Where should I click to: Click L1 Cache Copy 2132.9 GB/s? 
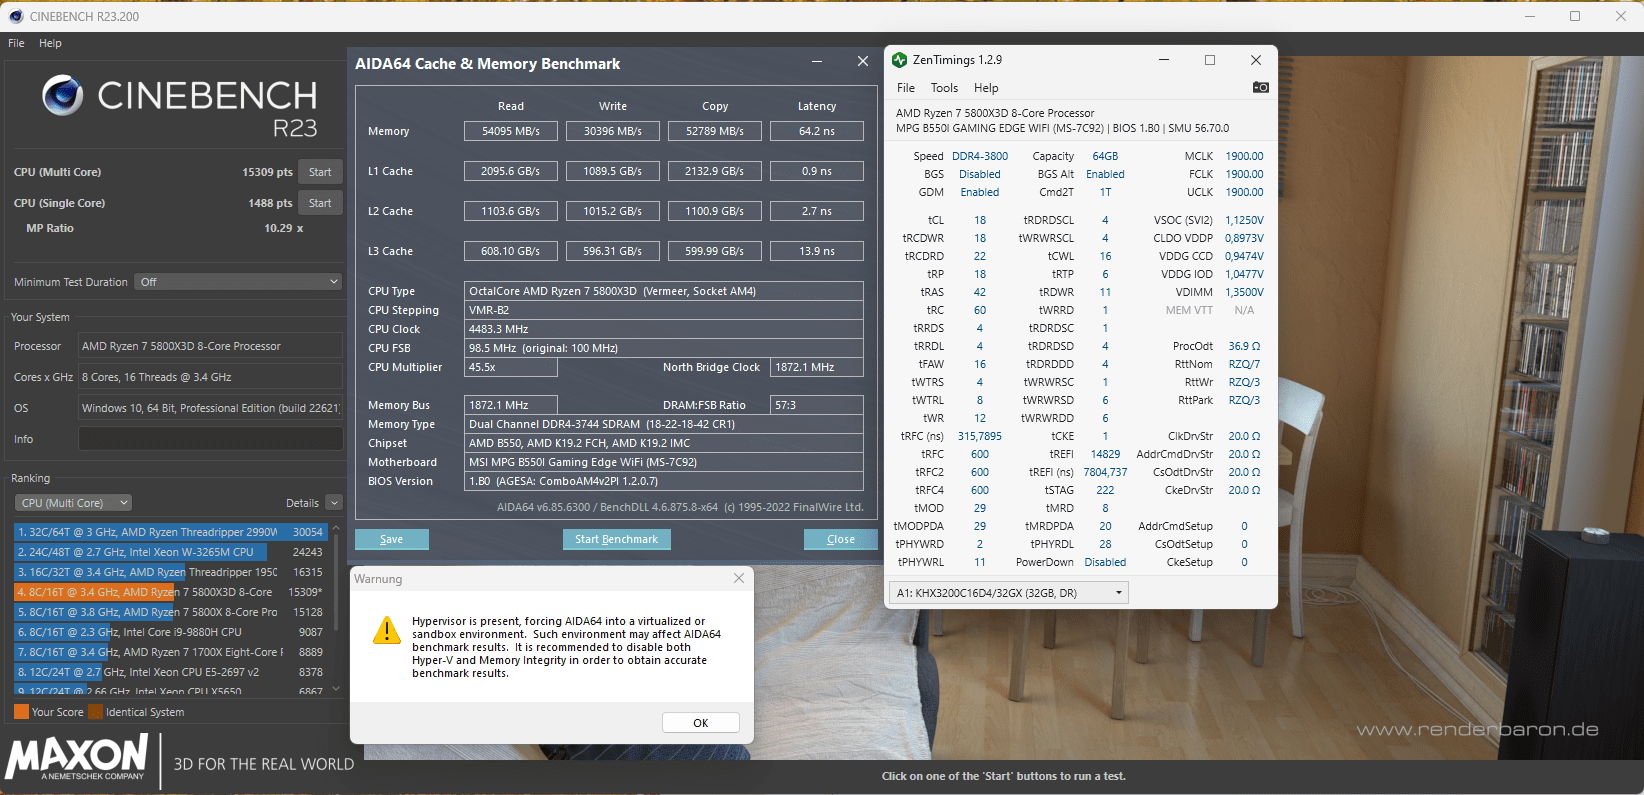click(x=715, y=171)
